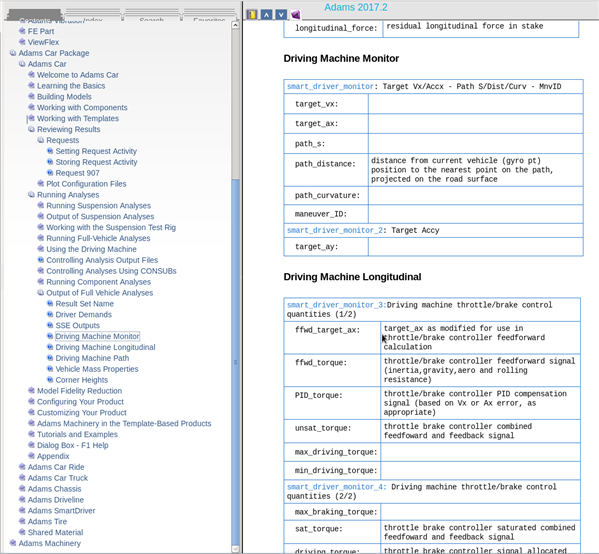Click page icon beside Driver Demands
Viewport: 599px width, 554px height.
coord(50,314)
